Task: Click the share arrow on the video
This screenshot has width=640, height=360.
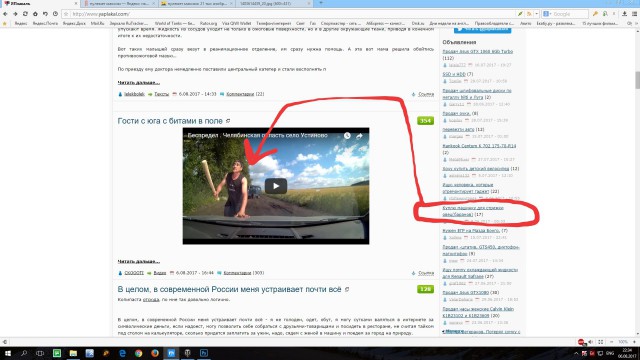Action: (x=359, y=136)
